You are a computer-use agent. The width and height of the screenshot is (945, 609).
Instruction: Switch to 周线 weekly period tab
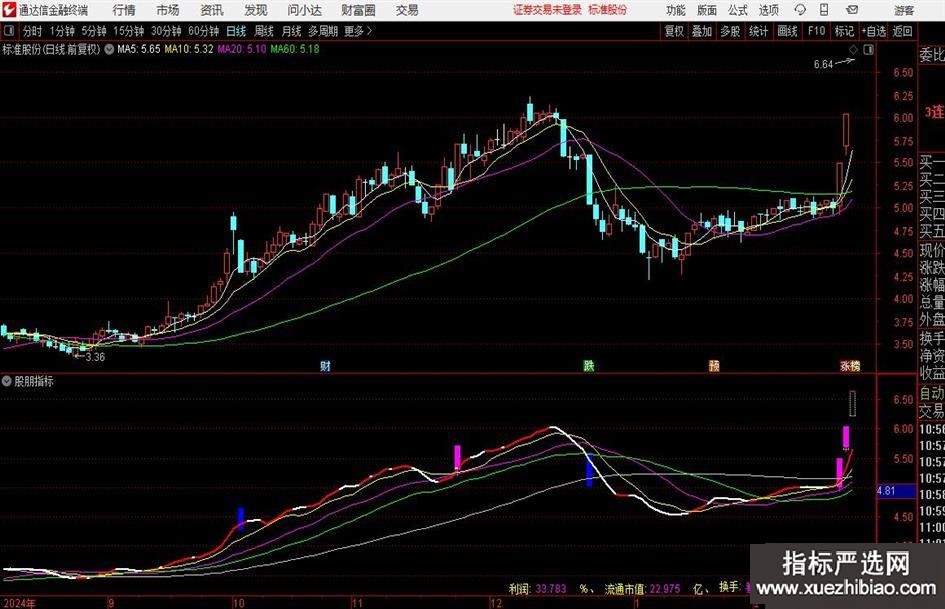coord(264,31)
